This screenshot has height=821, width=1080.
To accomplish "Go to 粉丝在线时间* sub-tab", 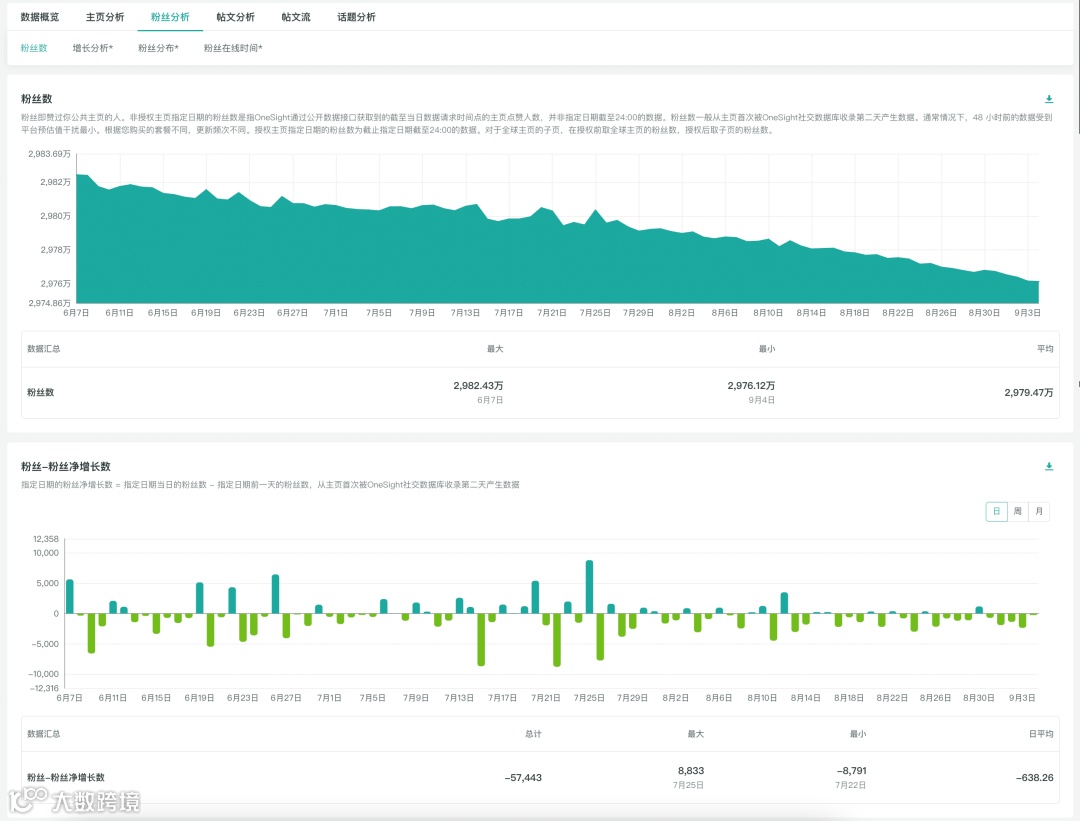I will click(x=233, y=48).
